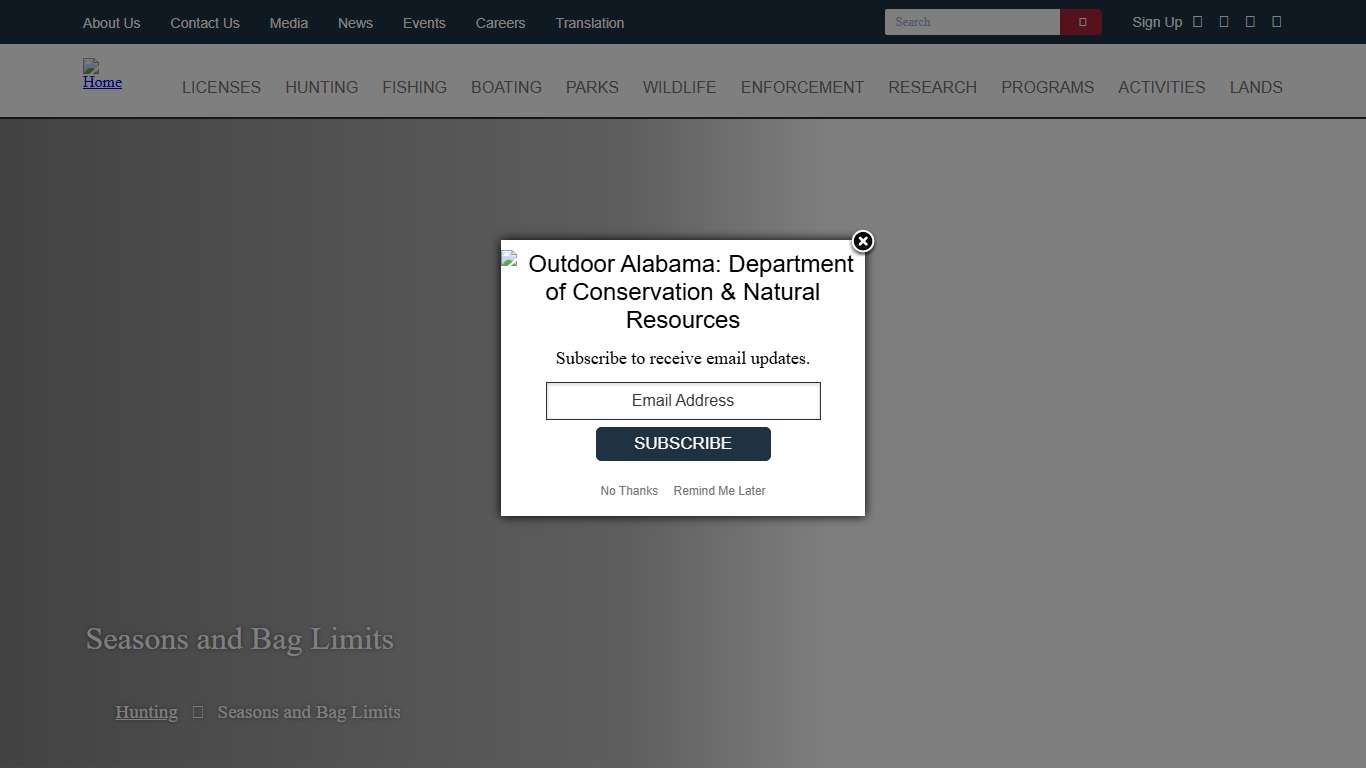Open the Hunting breadcrumb link
Viewport: 1366px width, 768px height.
(x=146, y=711)
